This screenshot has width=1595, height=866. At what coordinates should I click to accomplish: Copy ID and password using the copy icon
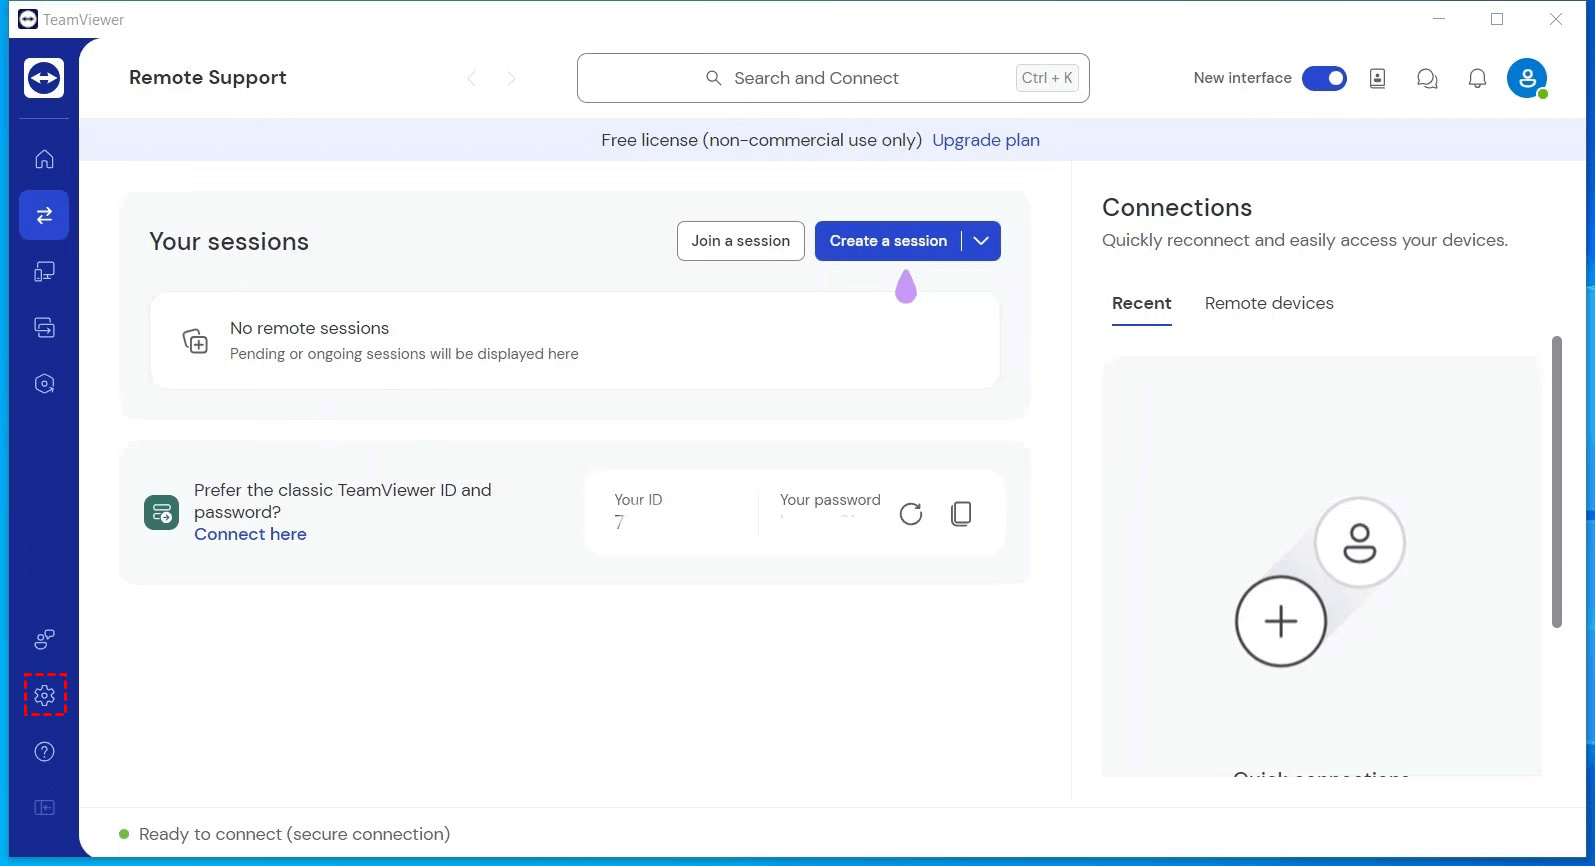click(961, 514)
